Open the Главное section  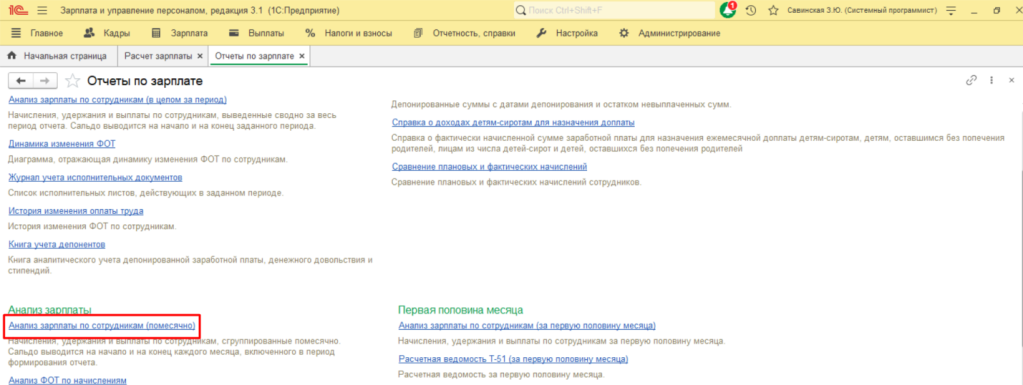38,33
